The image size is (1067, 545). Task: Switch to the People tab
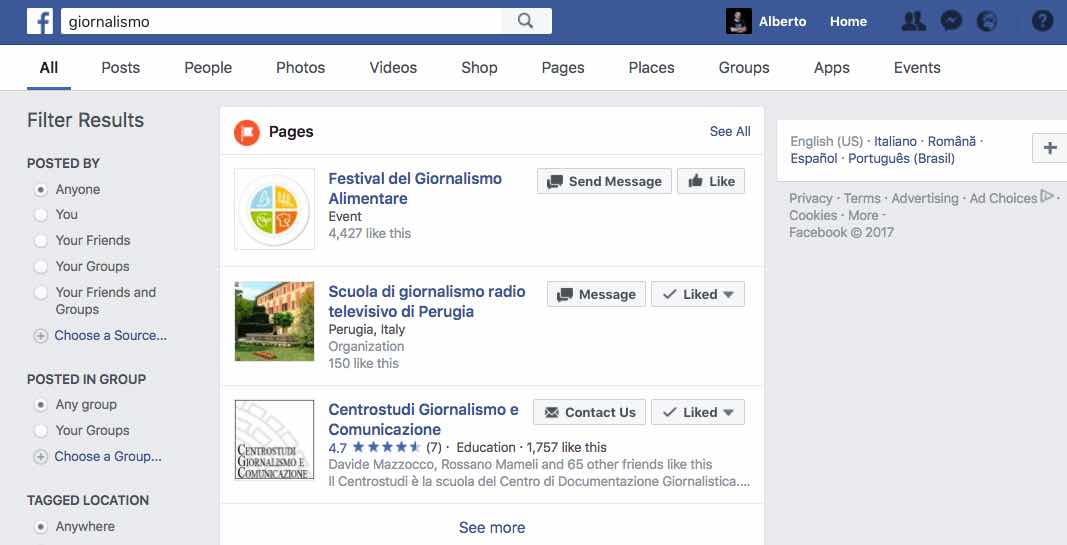208,67
